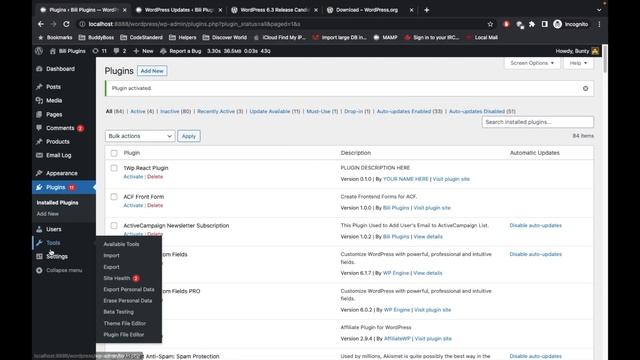Viewport: 640px width, 360px height.
Task: Focus the Search installed plugins field
Action: (538, 122)
